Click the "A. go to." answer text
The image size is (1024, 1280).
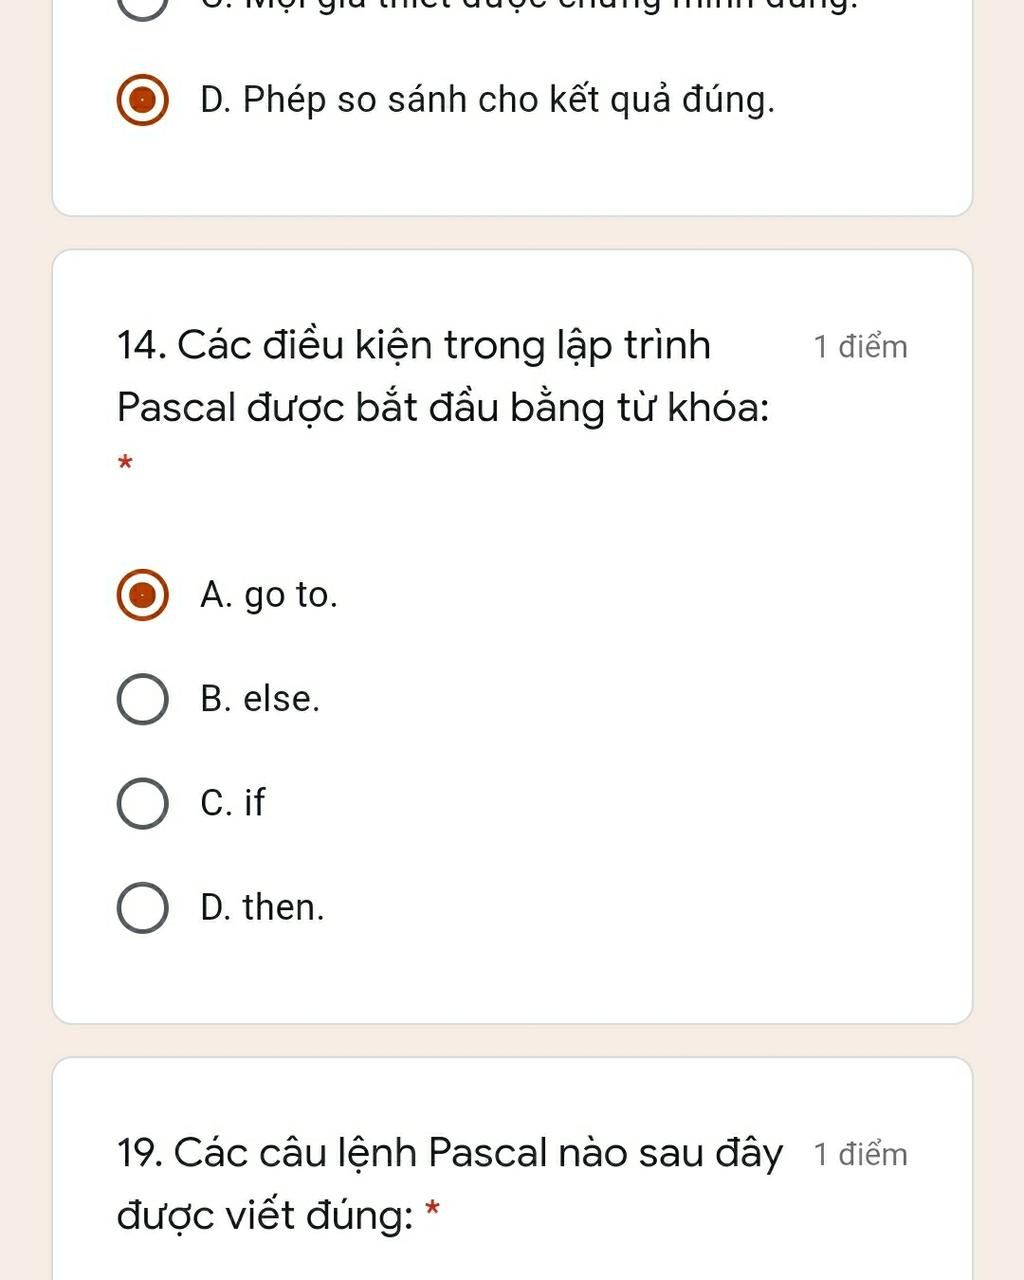point(269,595)
